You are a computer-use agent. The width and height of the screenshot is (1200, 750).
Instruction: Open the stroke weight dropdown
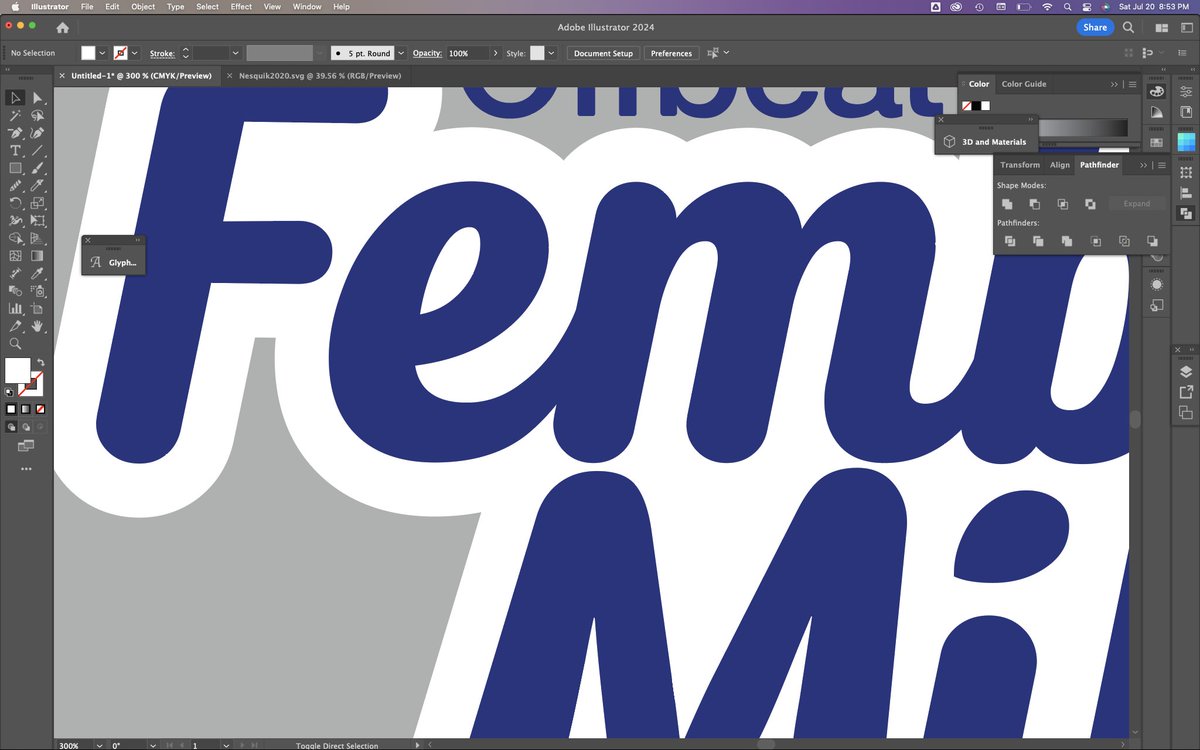tap(236, 53)
